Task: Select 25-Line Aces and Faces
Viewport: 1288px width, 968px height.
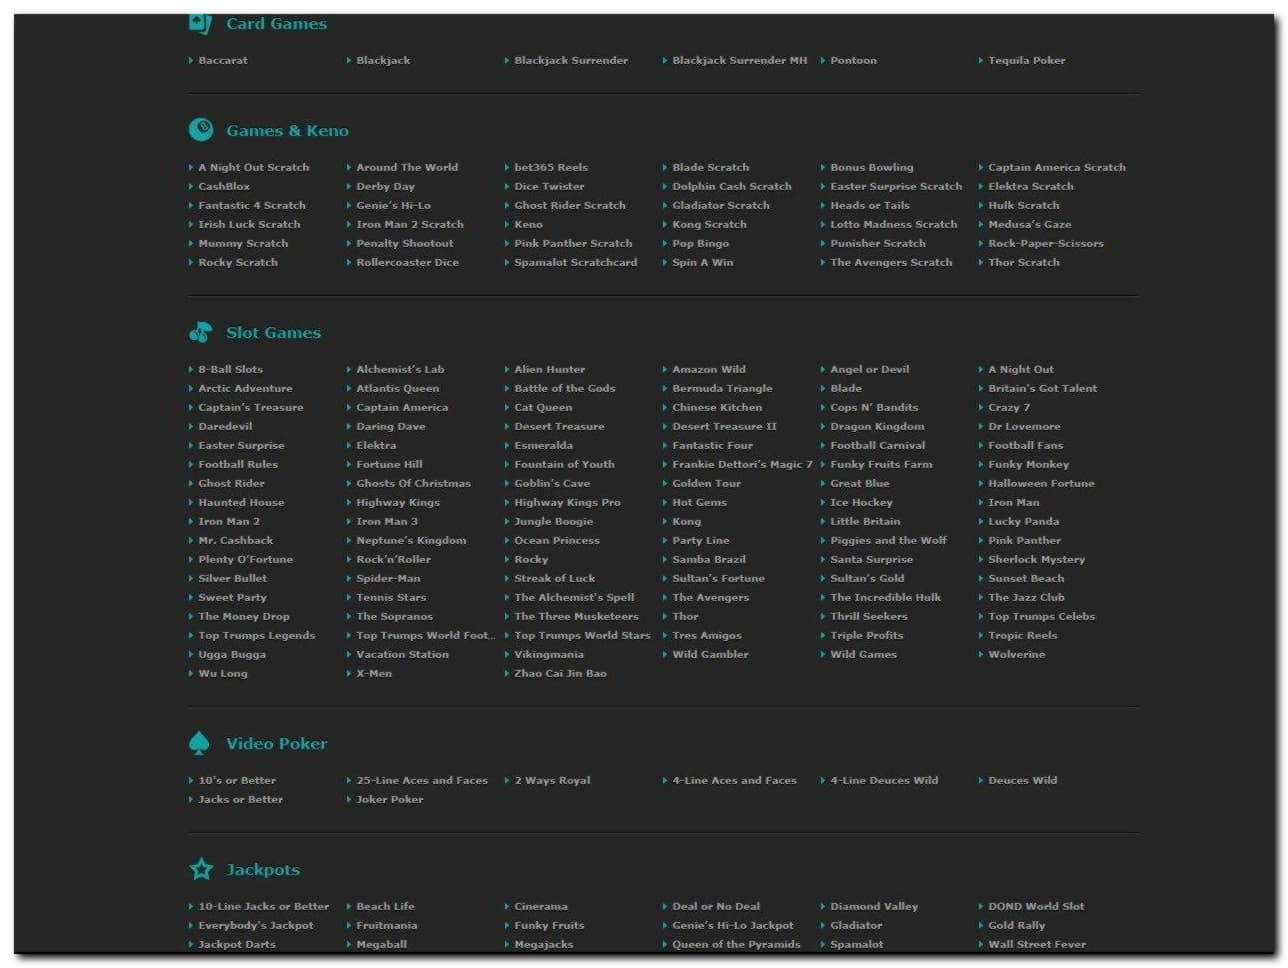Action: [x=422, y=781]
